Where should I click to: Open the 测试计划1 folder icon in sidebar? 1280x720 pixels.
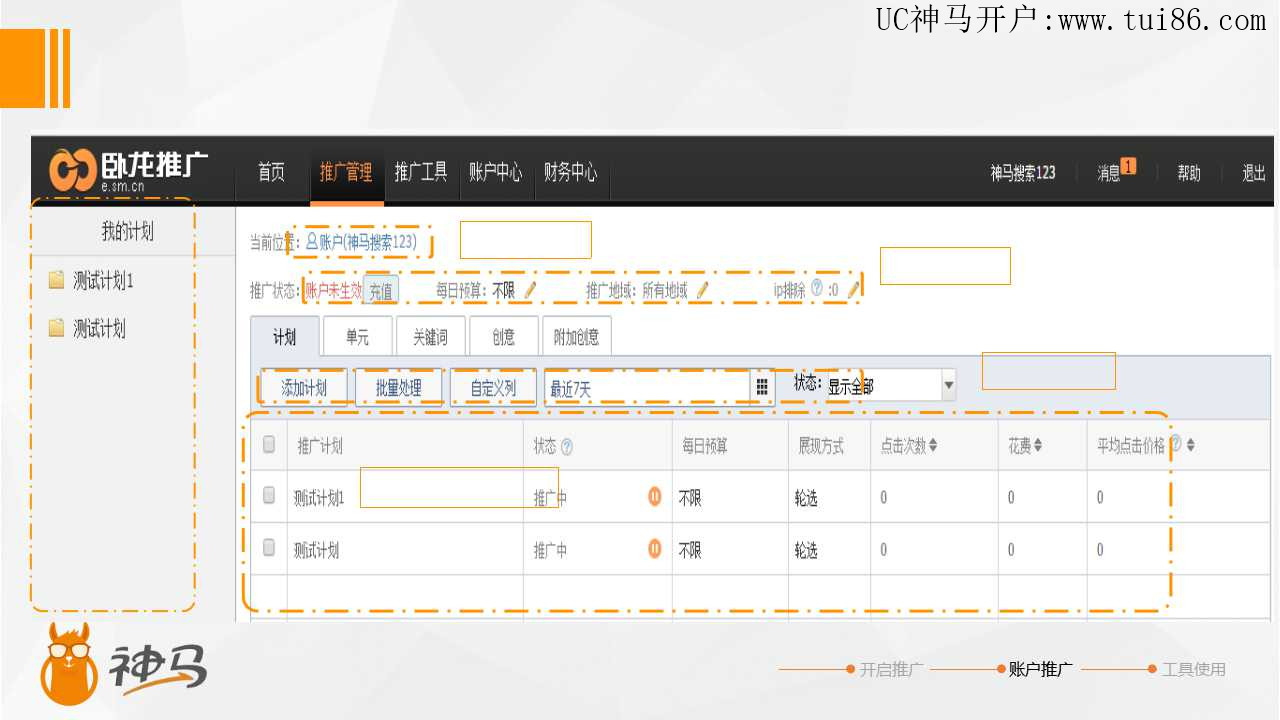[x=57, y=280]
